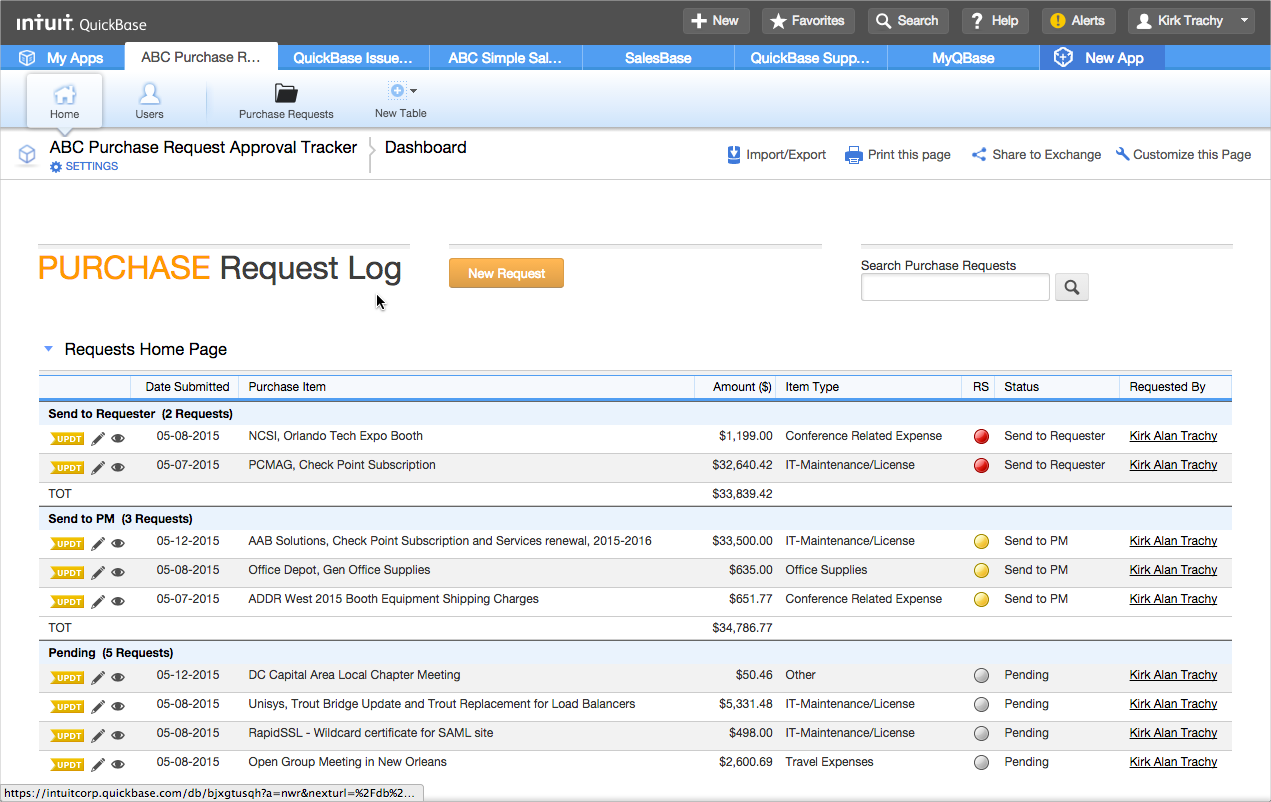Click red status dot for NCSI Orlando row
The width and height of the screenshot is (1271, 802).
click(x=981, y=437)
